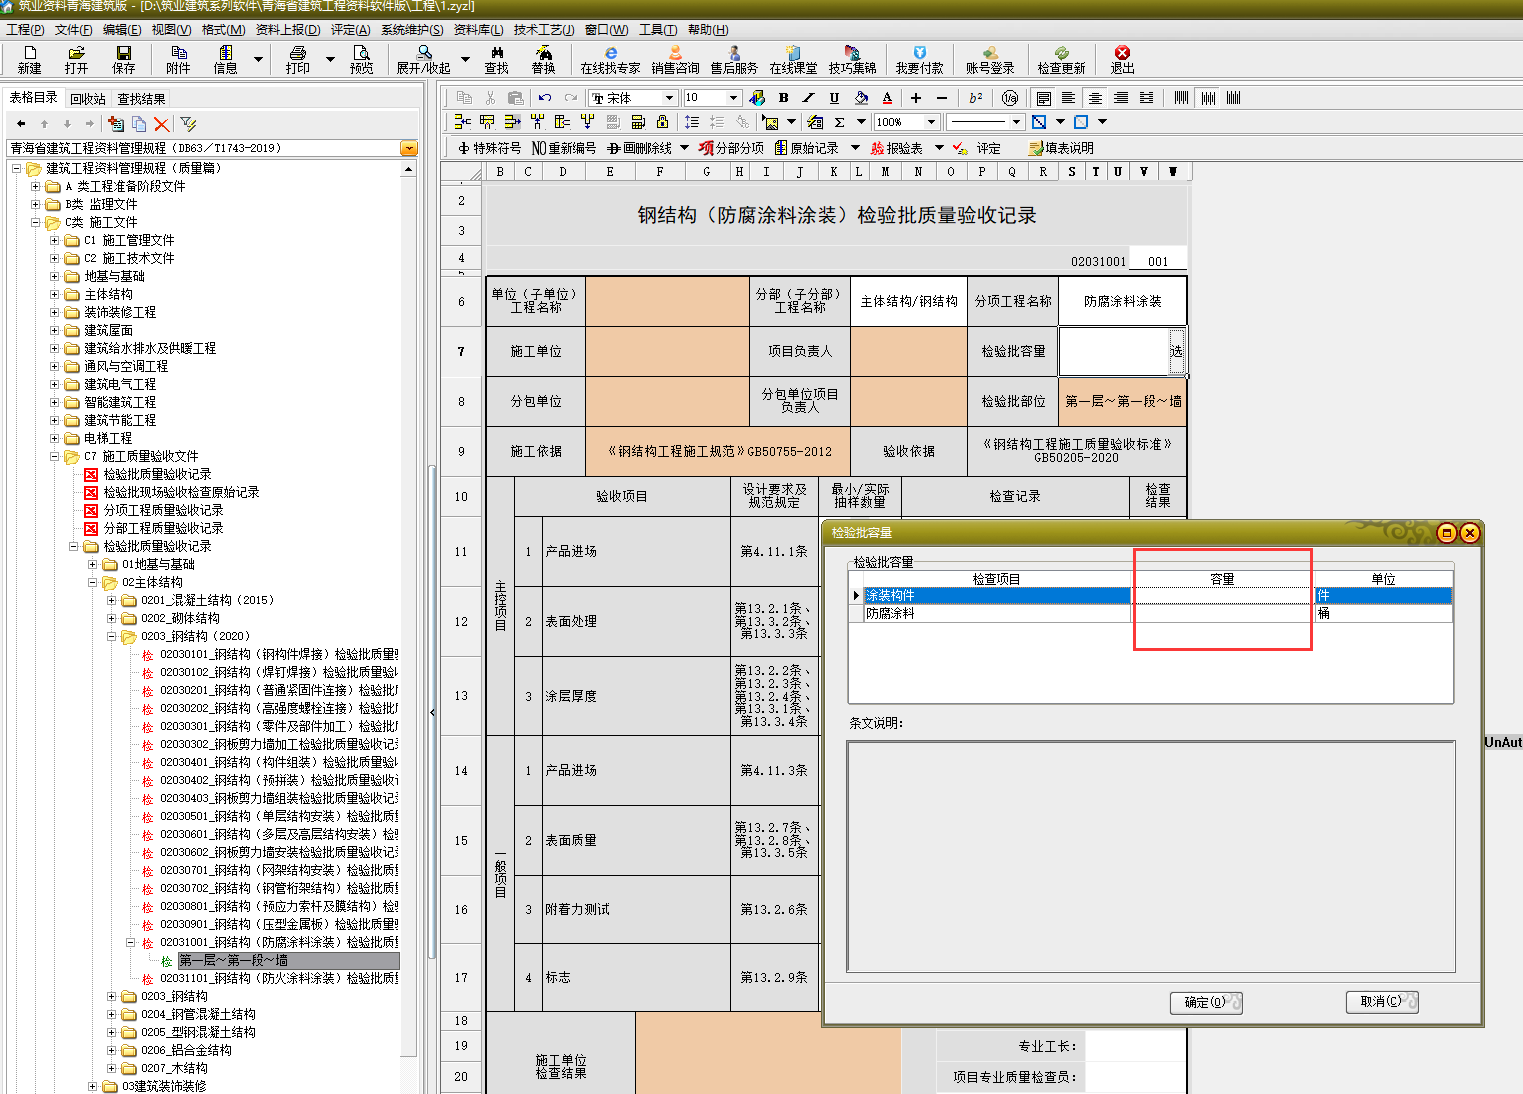Click 检查更新 check for updates icon
This screenshot has width=1523, height=1094.
coord(1061,60)
